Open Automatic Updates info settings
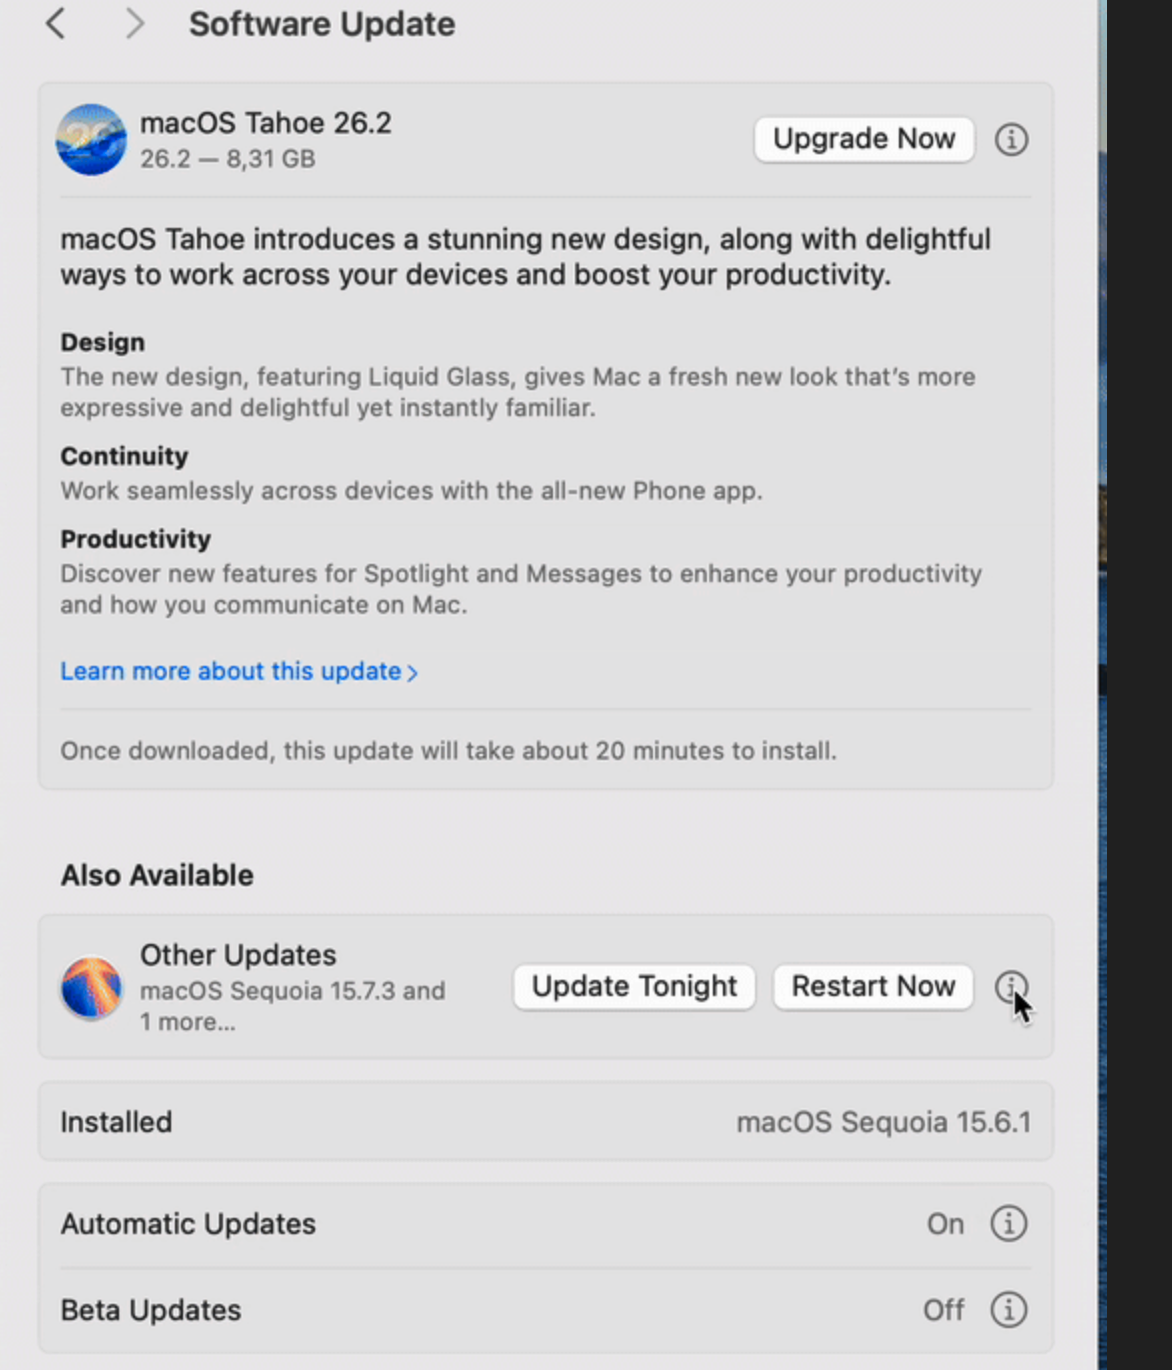 click(x=1008, y=1223)
